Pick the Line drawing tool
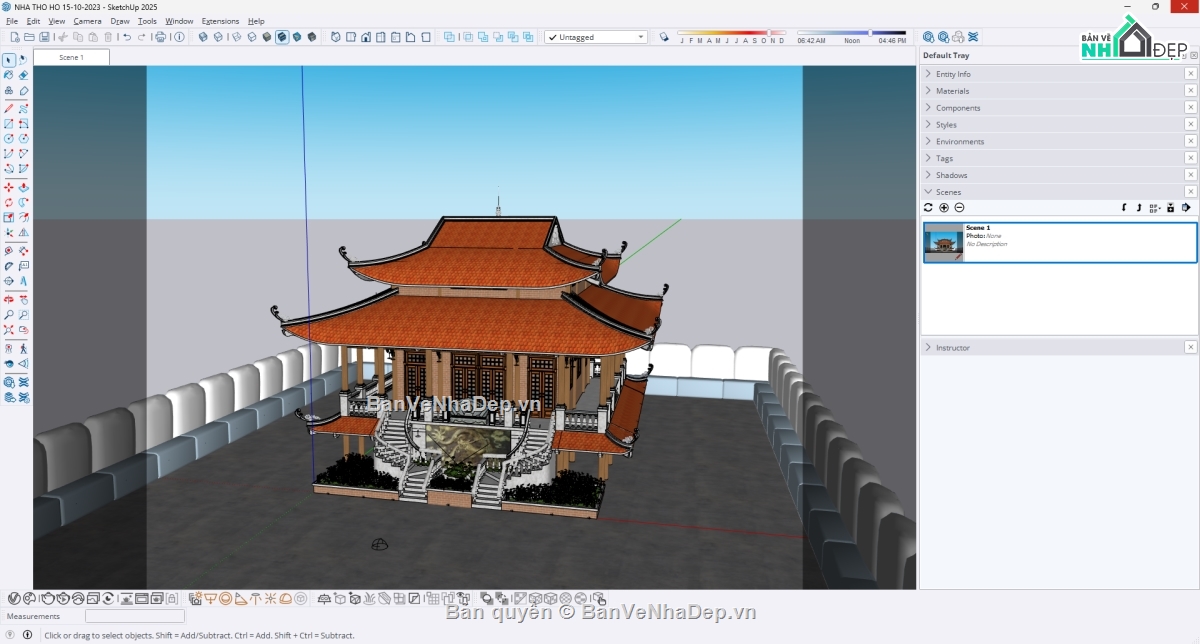 (9, 108)
